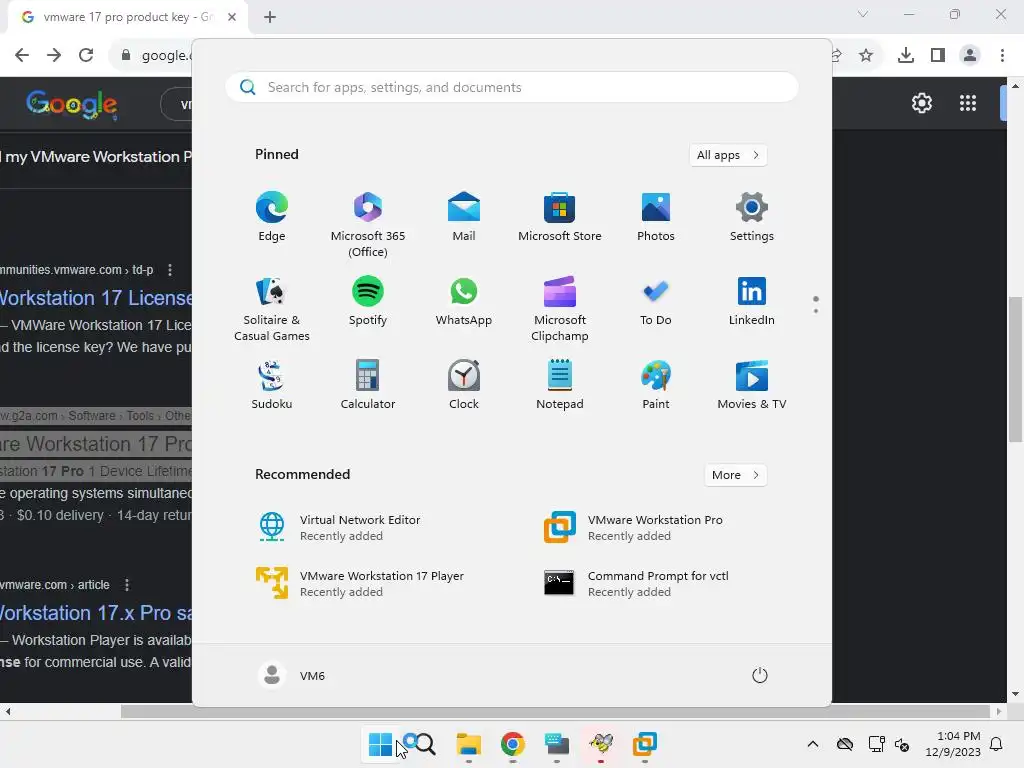The height and width of the screenshot is (768, 1024).
Task: Click the Start menu search box
Action: click(x=512, y=88)
